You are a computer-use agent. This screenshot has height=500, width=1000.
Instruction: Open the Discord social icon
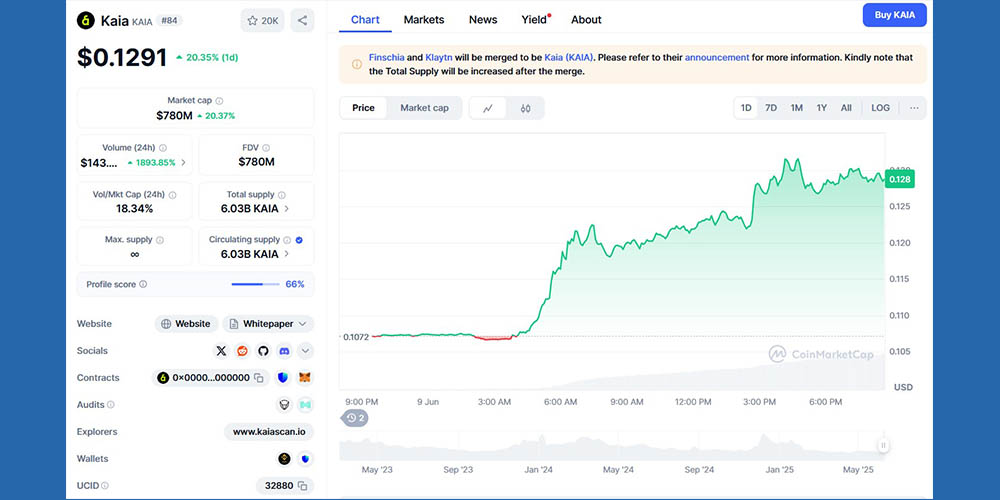[284, 351]
